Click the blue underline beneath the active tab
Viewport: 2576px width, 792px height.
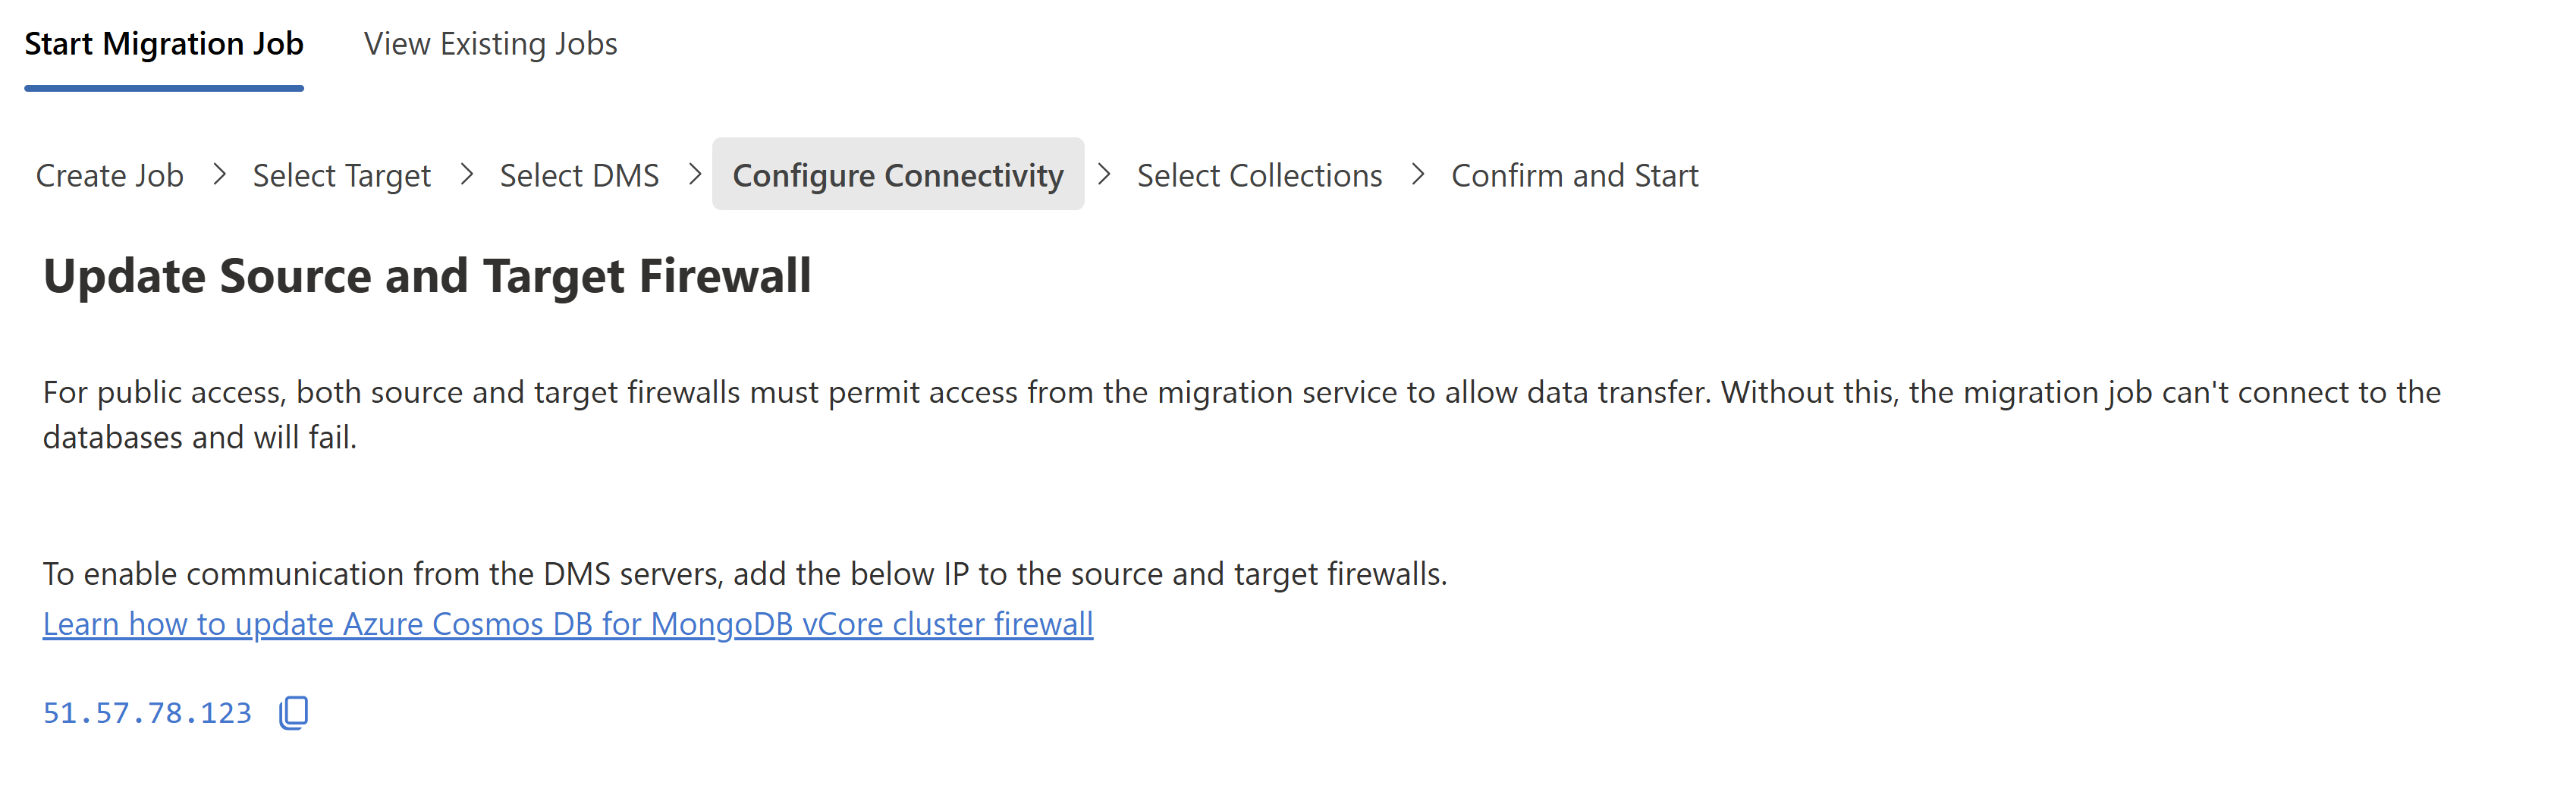tap(164, 88)
